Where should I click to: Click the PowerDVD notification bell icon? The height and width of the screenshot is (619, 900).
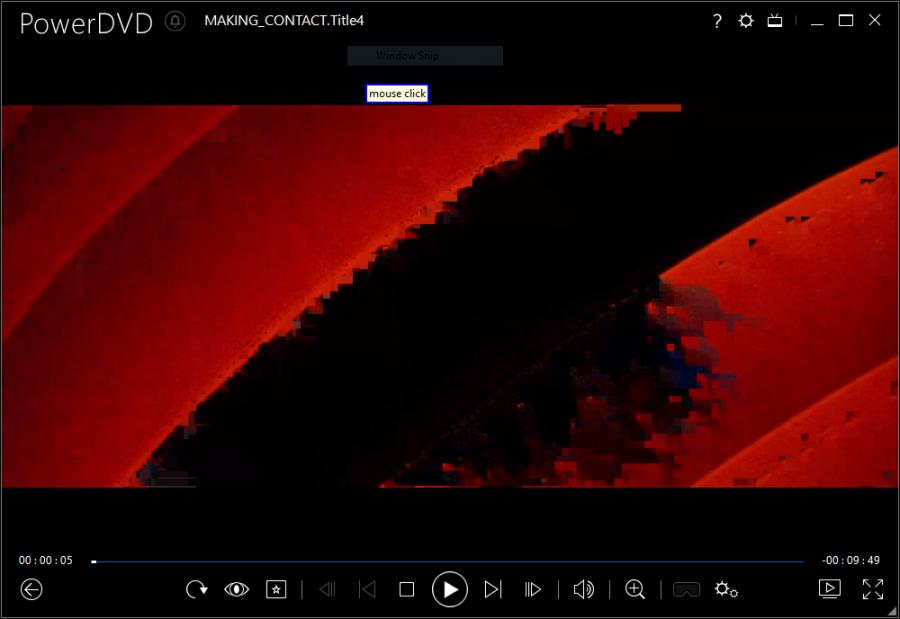pos(175,22)
